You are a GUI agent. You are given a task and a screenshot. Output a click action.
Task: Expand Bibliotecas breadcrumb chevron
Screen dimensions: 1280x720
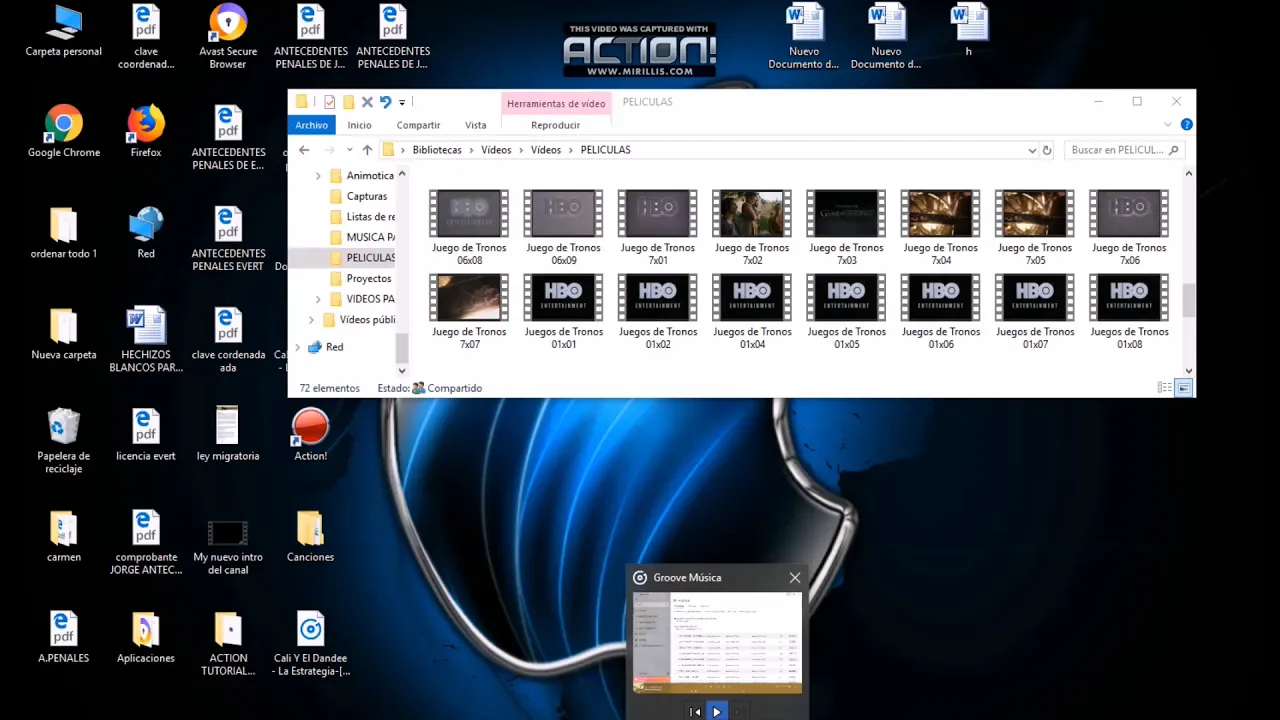pyautogui.click(x=470, y=150)
